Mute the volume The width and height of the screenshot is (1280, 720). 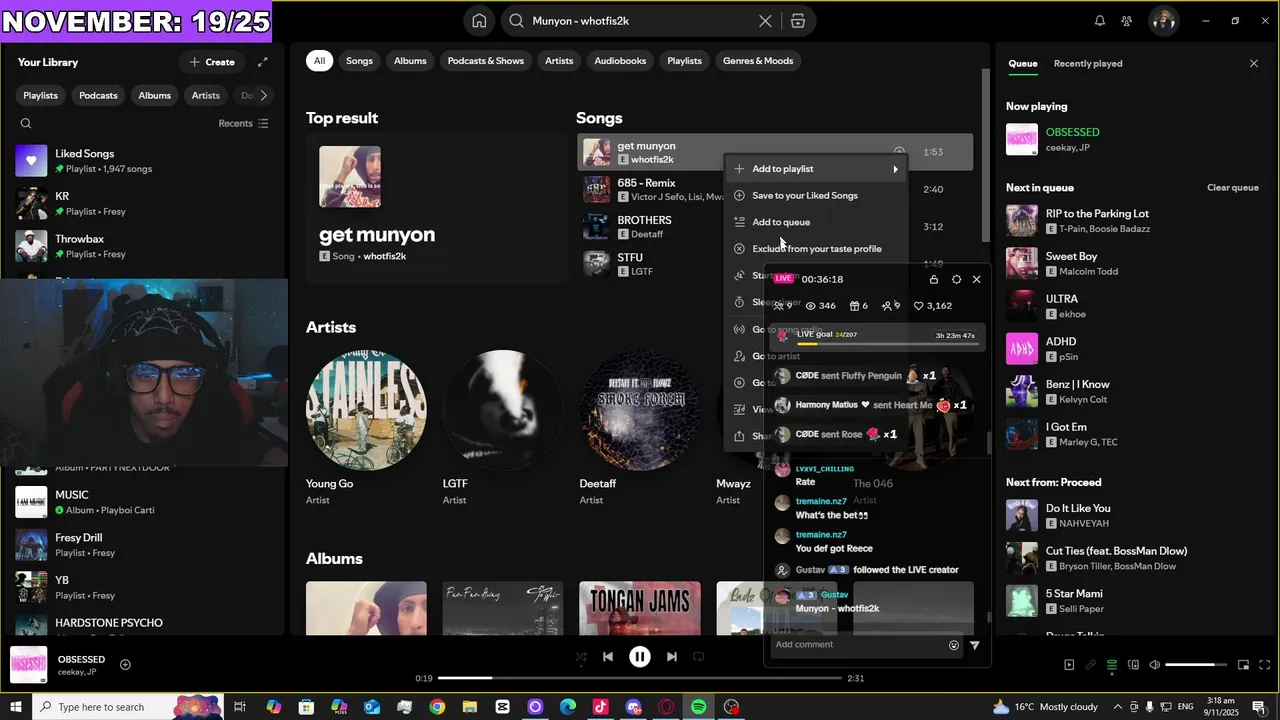coord(1154,665)
